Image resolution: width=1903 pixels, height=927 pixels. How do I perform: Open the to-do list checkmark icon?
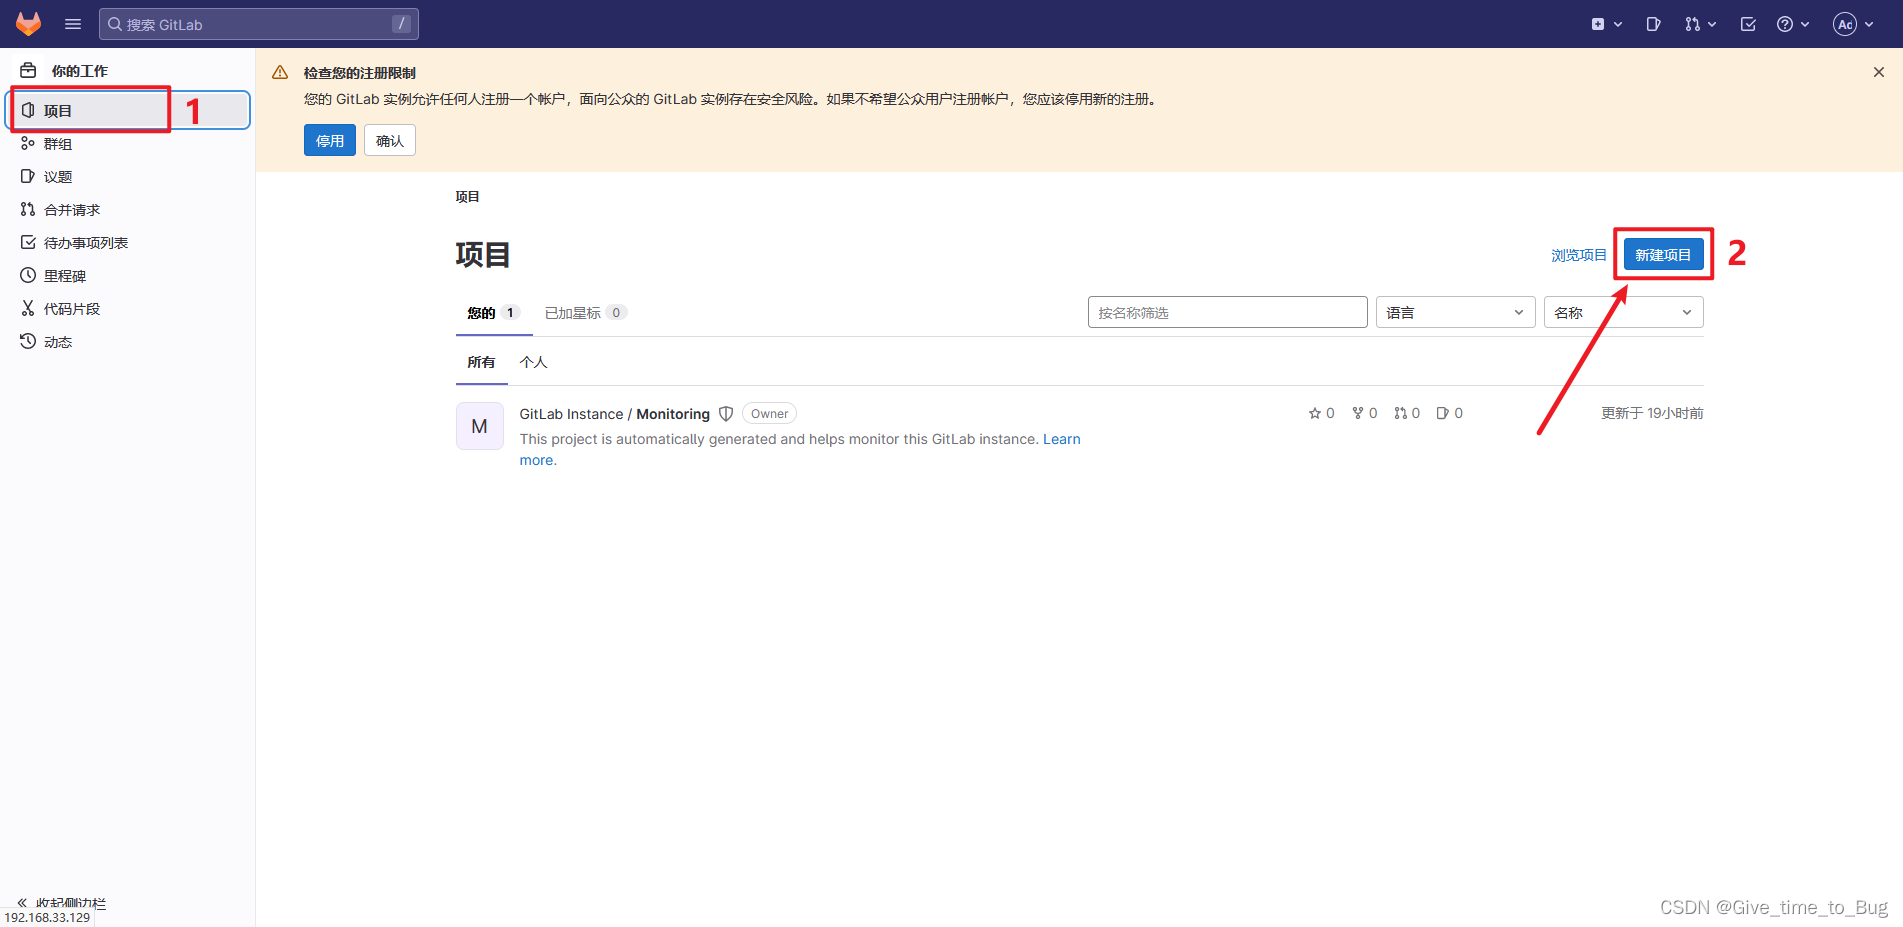pos(1748,24)
